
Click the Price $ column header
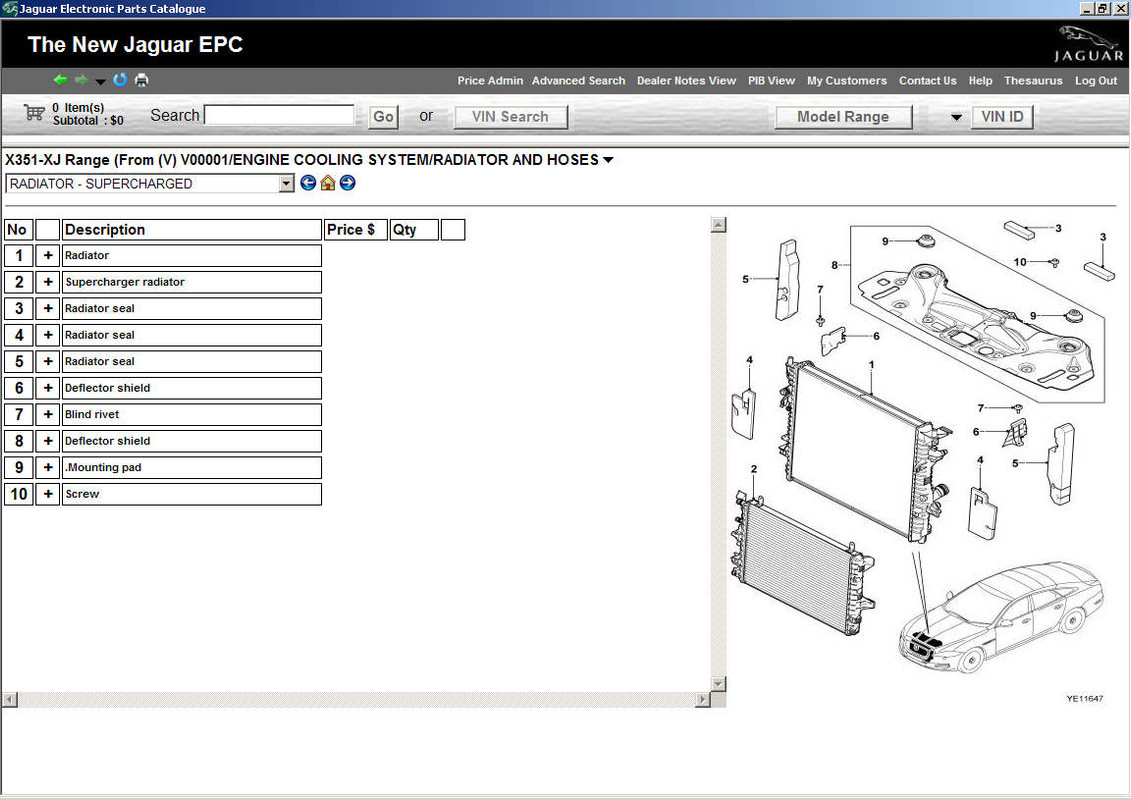(356, 230)
